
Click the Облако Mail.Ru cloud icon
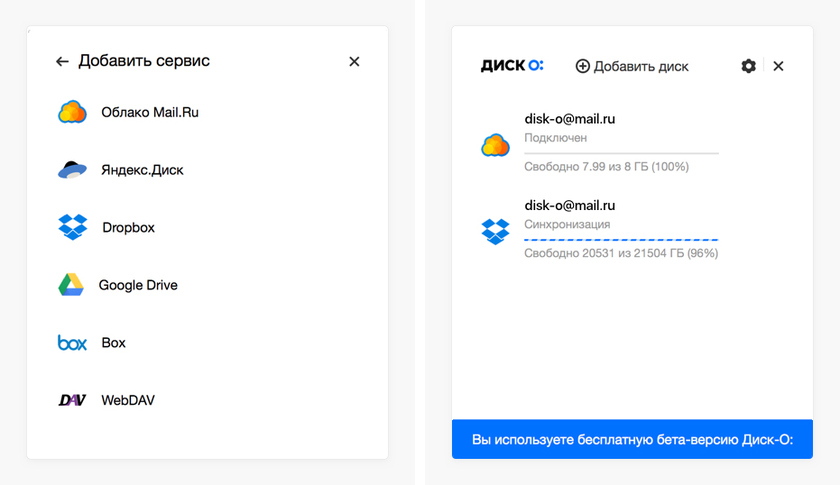pos(73,112)
